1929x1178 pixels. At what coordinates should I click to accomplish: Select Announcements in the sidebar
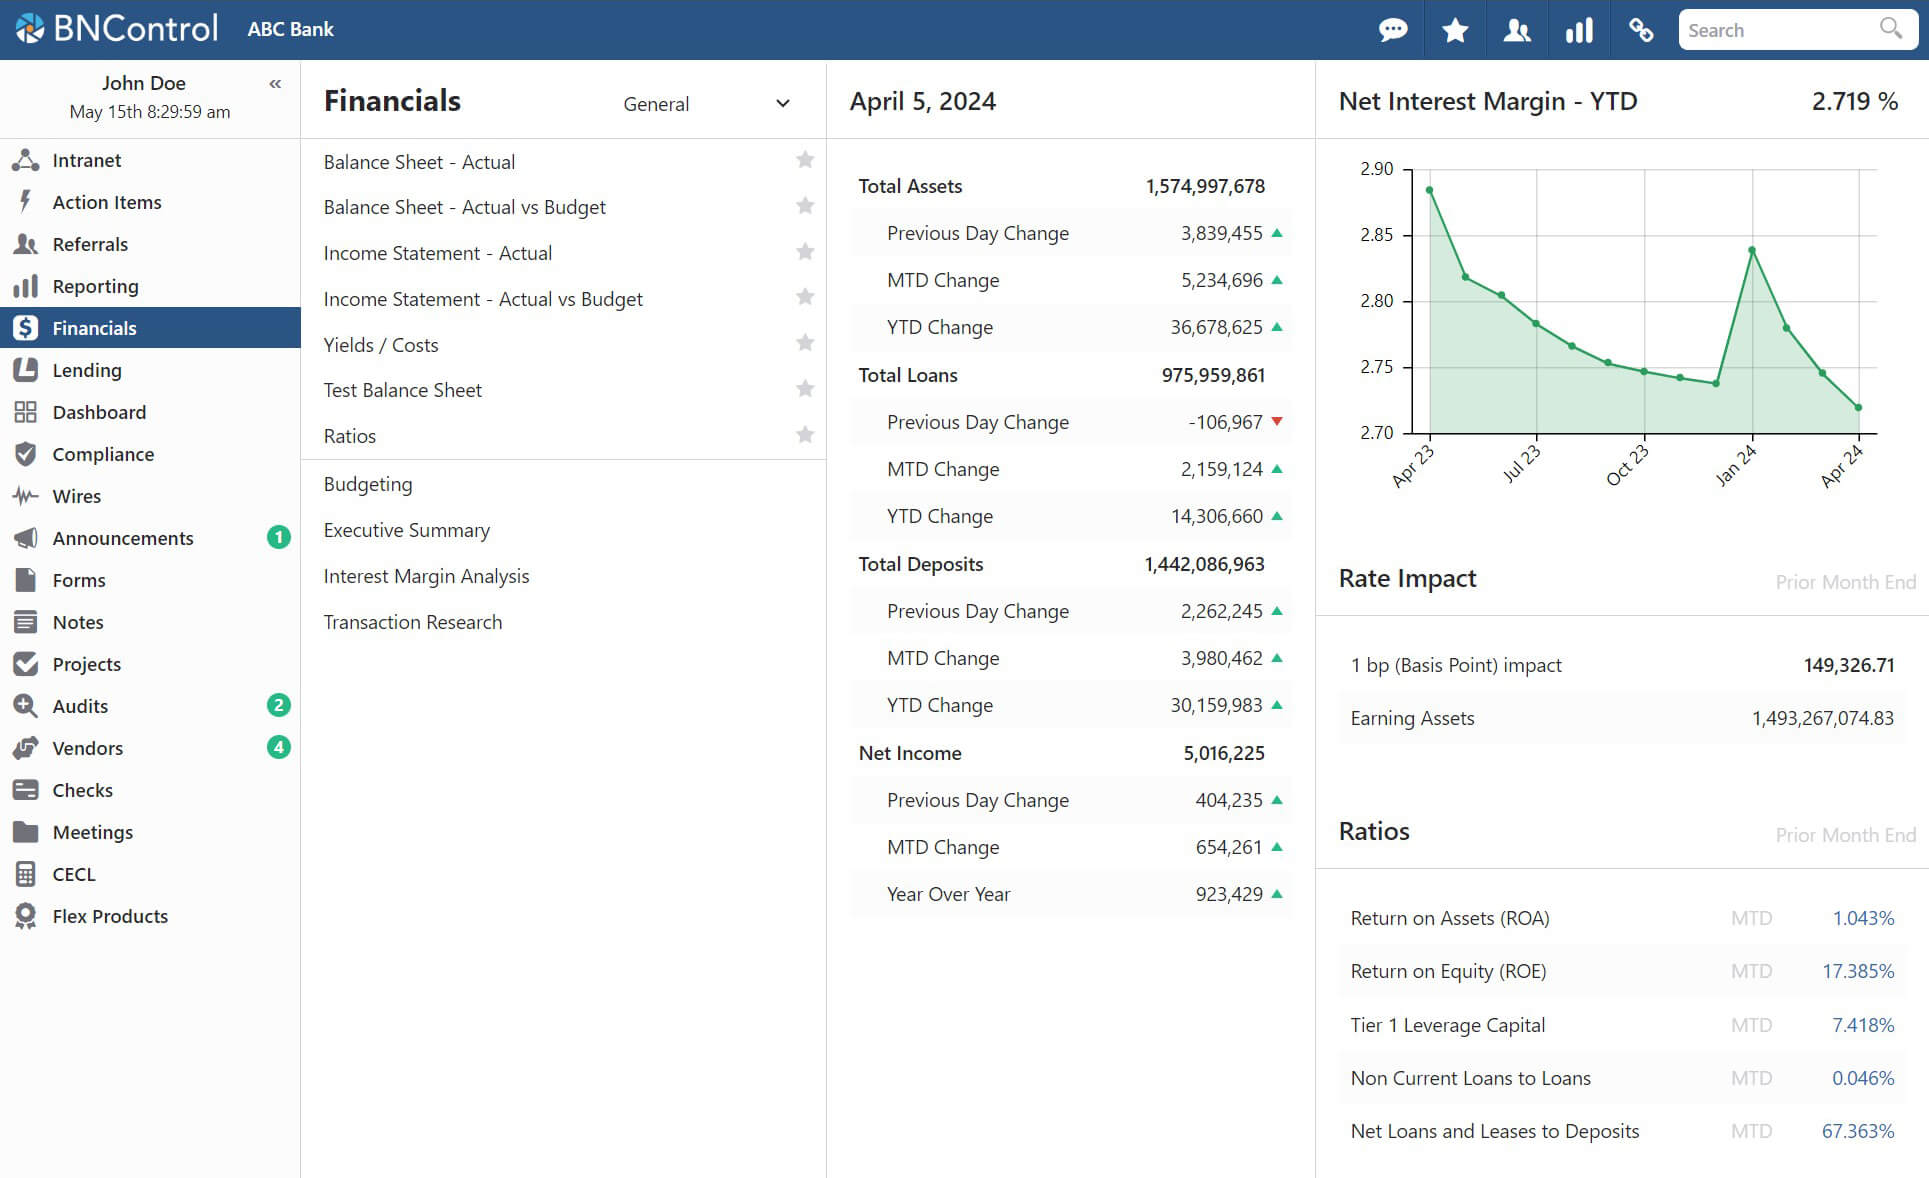[123, 538]
